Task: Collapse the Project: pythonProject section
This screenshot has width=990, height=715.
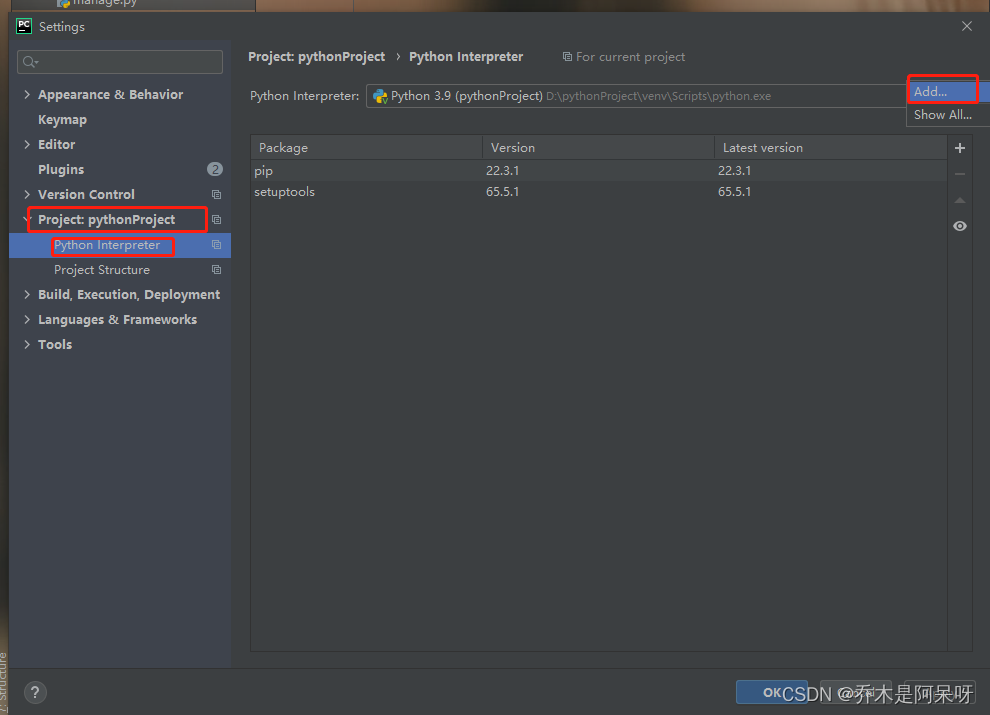Action: coord(27,220)
